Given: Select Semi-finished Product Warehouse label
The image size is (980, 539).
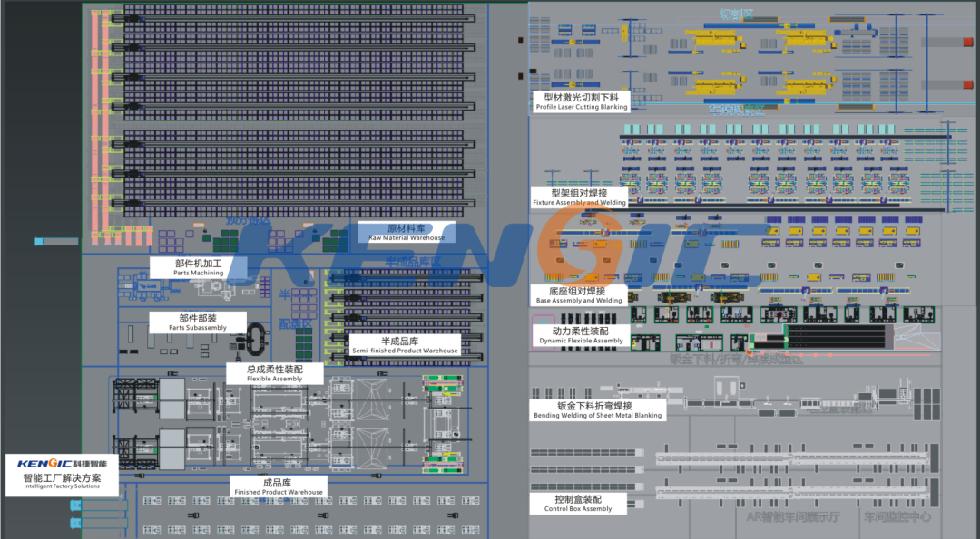Looking at the screenshot, I should [x=405, y=346].
